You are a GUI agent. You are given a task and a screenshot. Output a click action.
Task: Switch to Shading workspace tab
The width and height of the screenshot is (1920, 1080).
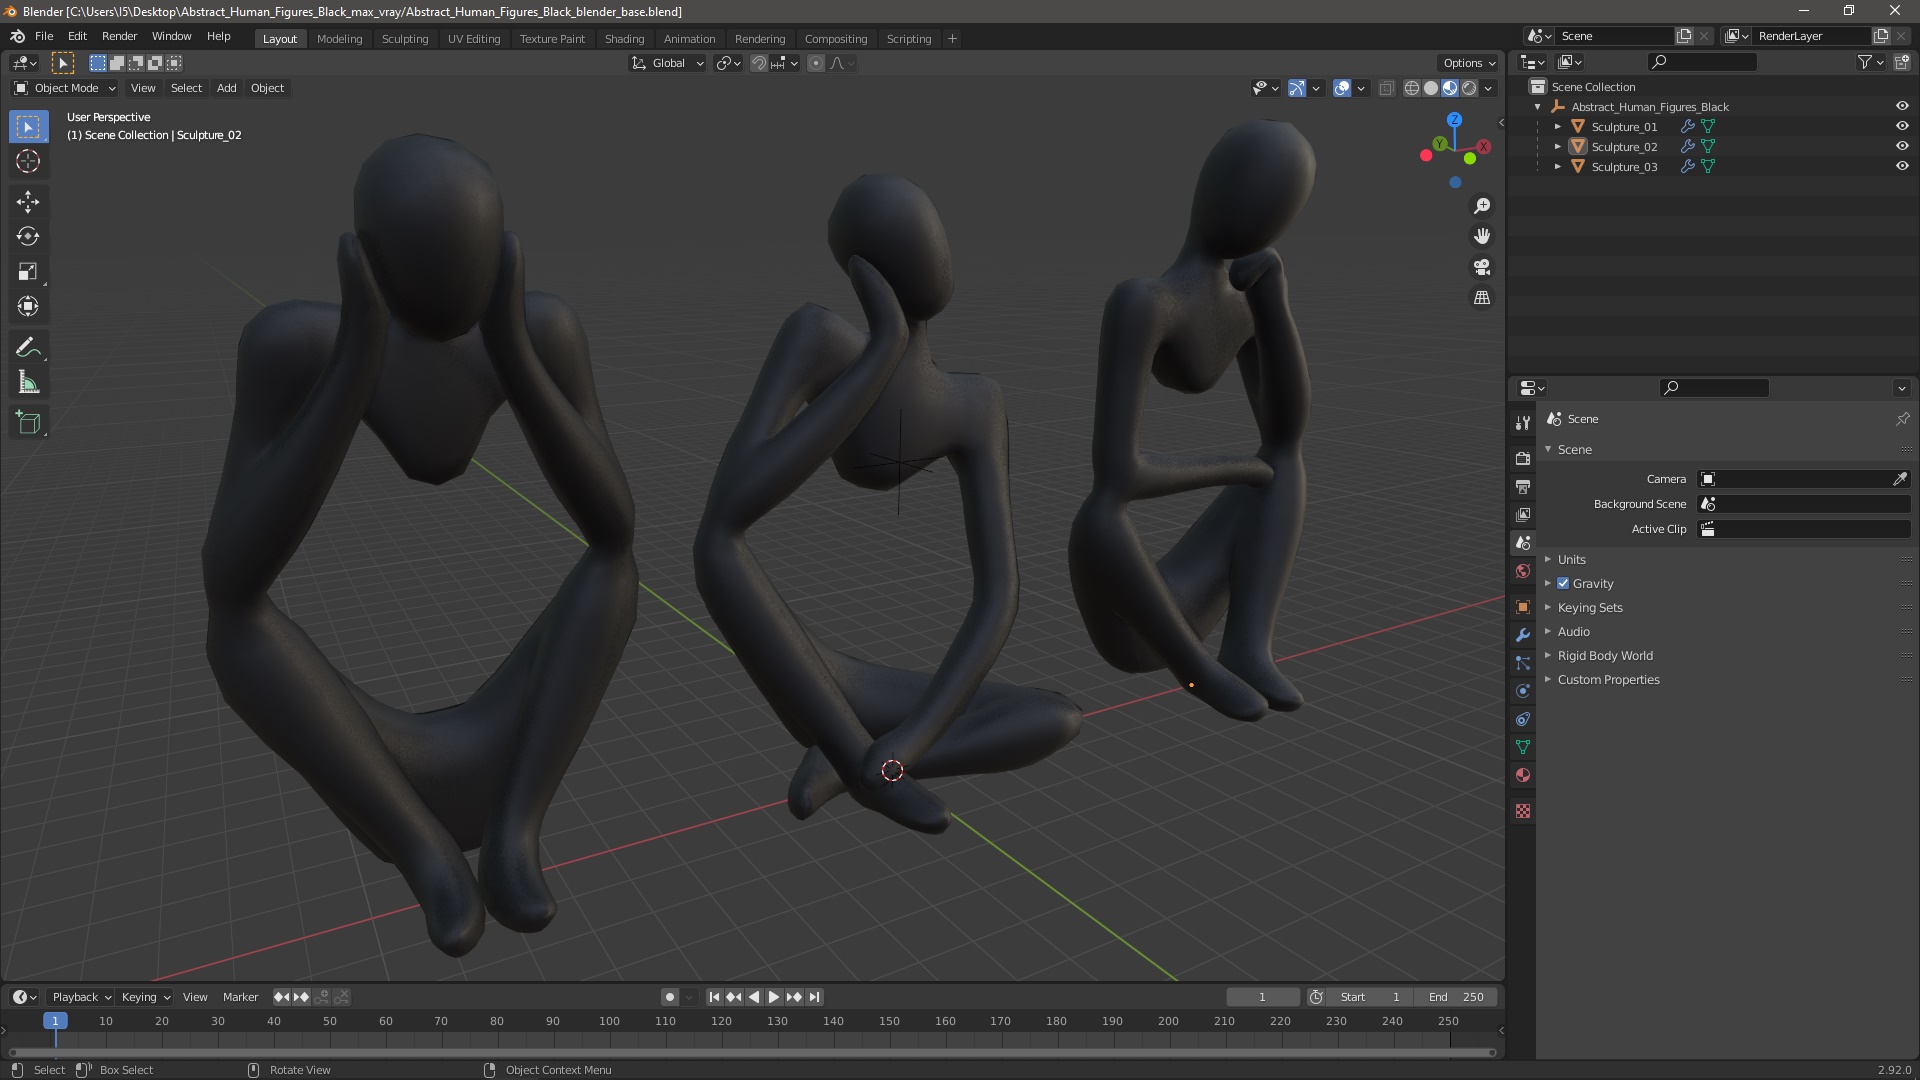pos(624,39)
